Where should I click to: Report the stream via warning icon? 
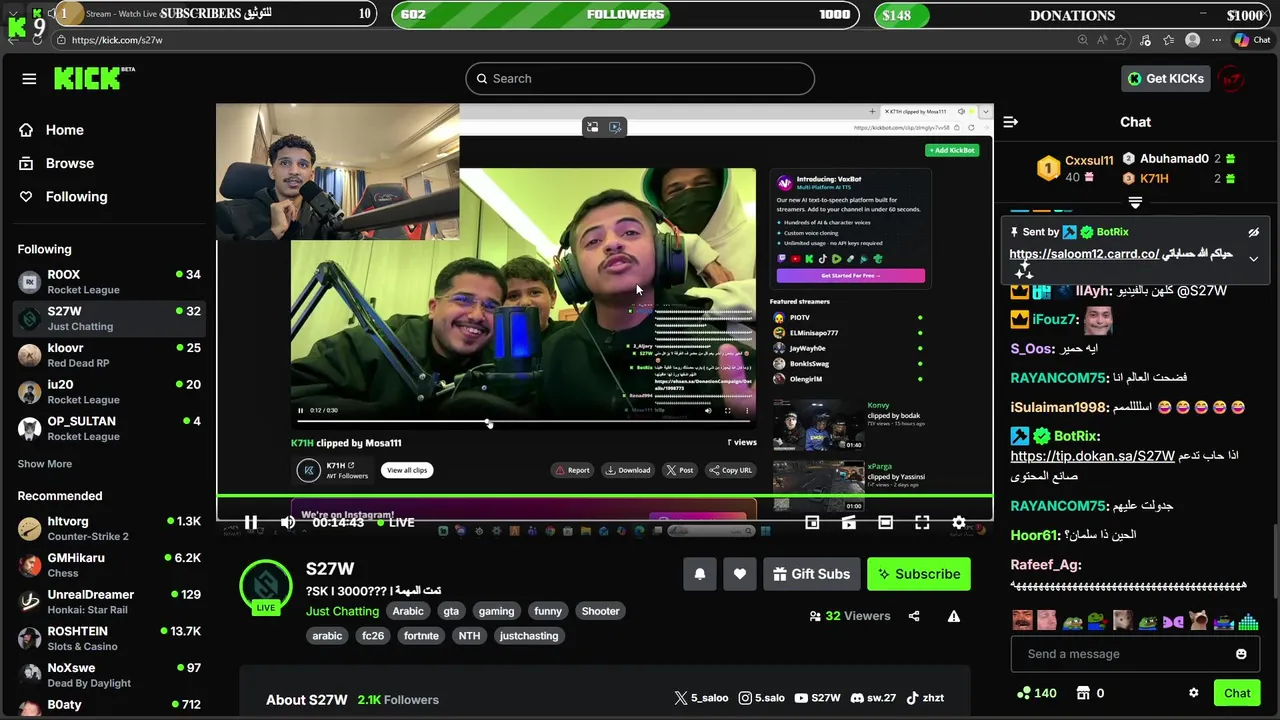tap(954, 616)
